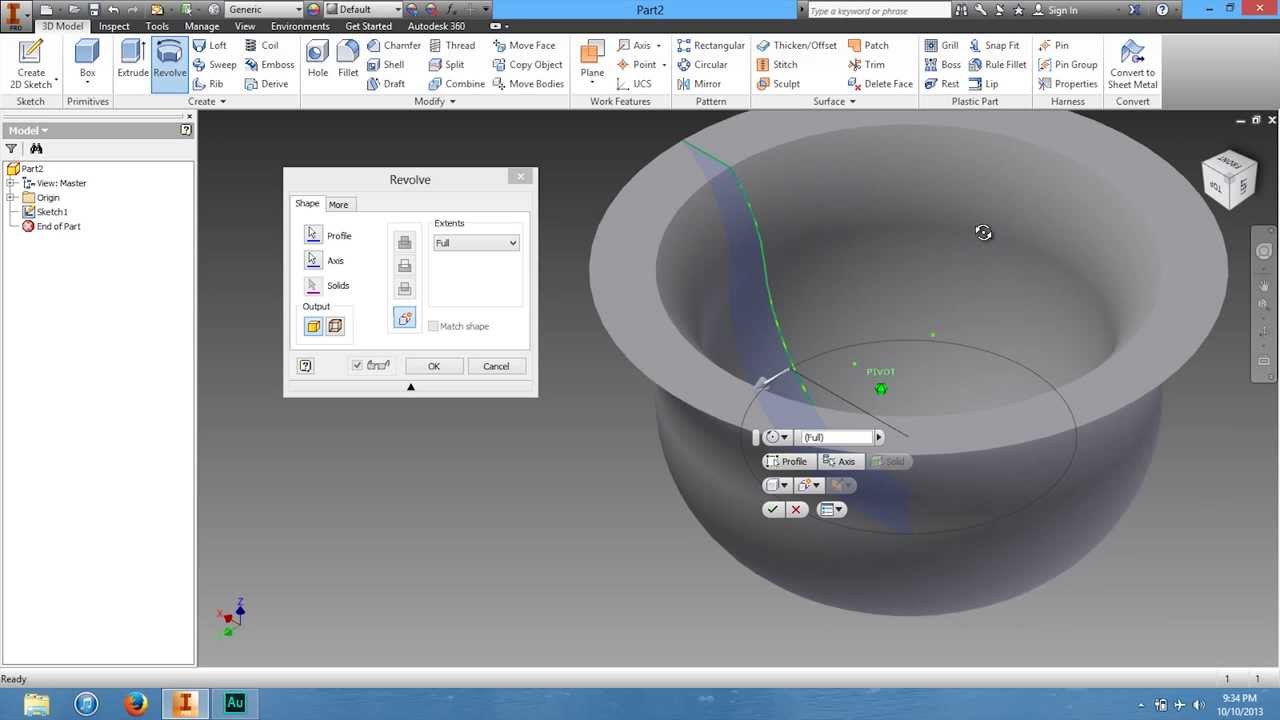Select Thicken/Offset surface tool

pyautogui.click(x=796, y=45)
